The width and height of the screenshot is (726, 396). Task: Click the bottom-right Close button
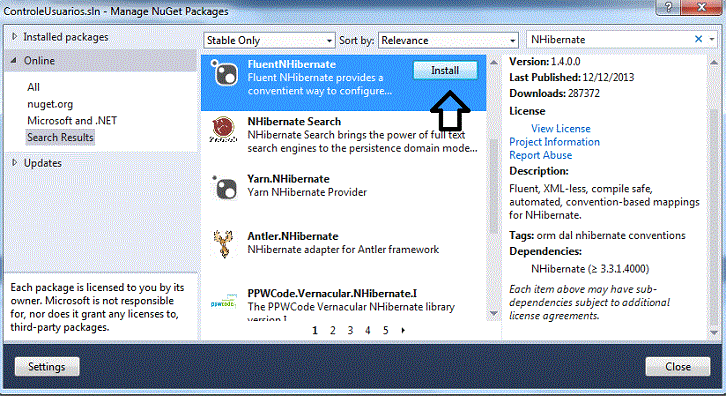click(678, 367)
